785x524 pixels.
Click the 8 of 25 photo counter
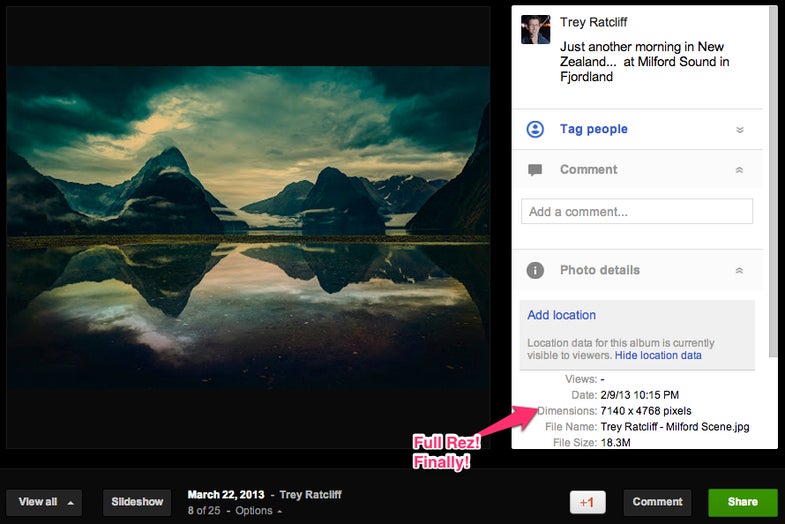coord(204,511)
